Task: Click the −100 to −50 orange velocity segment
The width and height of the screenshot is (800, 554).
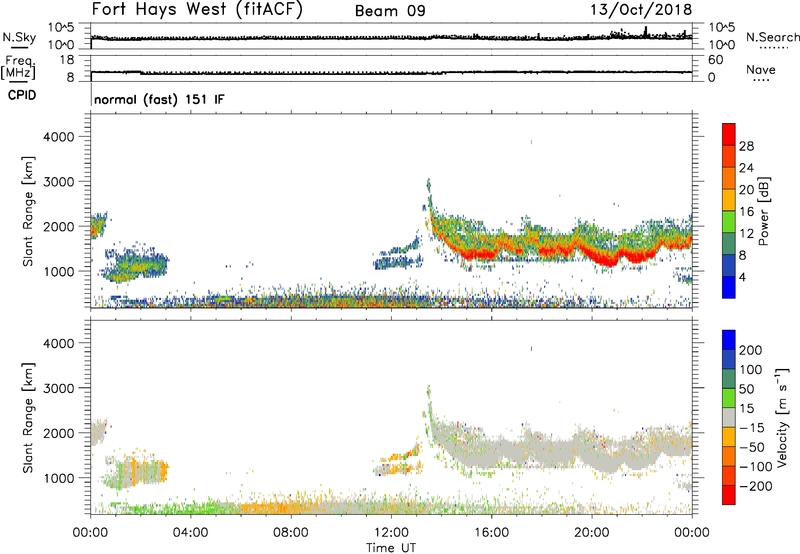Action: point(729,457)
